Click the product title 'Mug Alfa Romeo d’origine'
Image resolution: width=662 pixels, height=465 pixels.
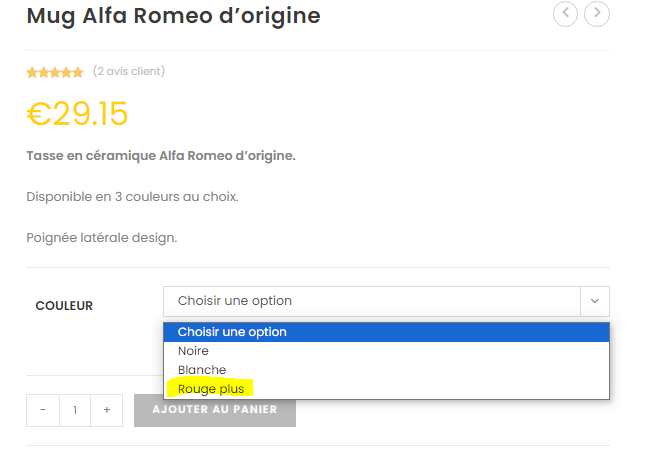(x=174, y=16)
